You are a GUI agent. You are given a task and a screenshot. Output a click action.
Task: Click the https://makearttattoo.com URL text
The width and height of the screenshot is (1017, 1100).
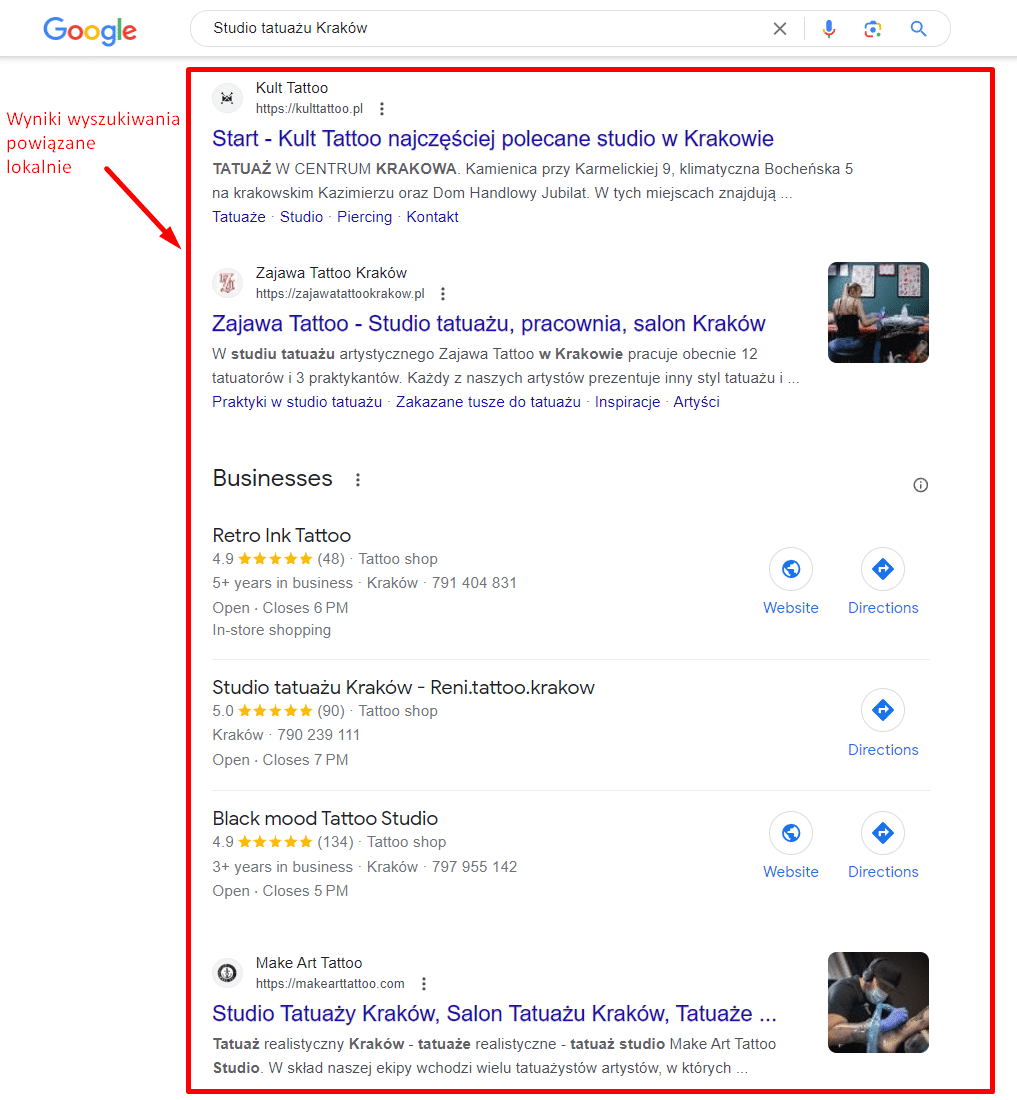[330, 984]
